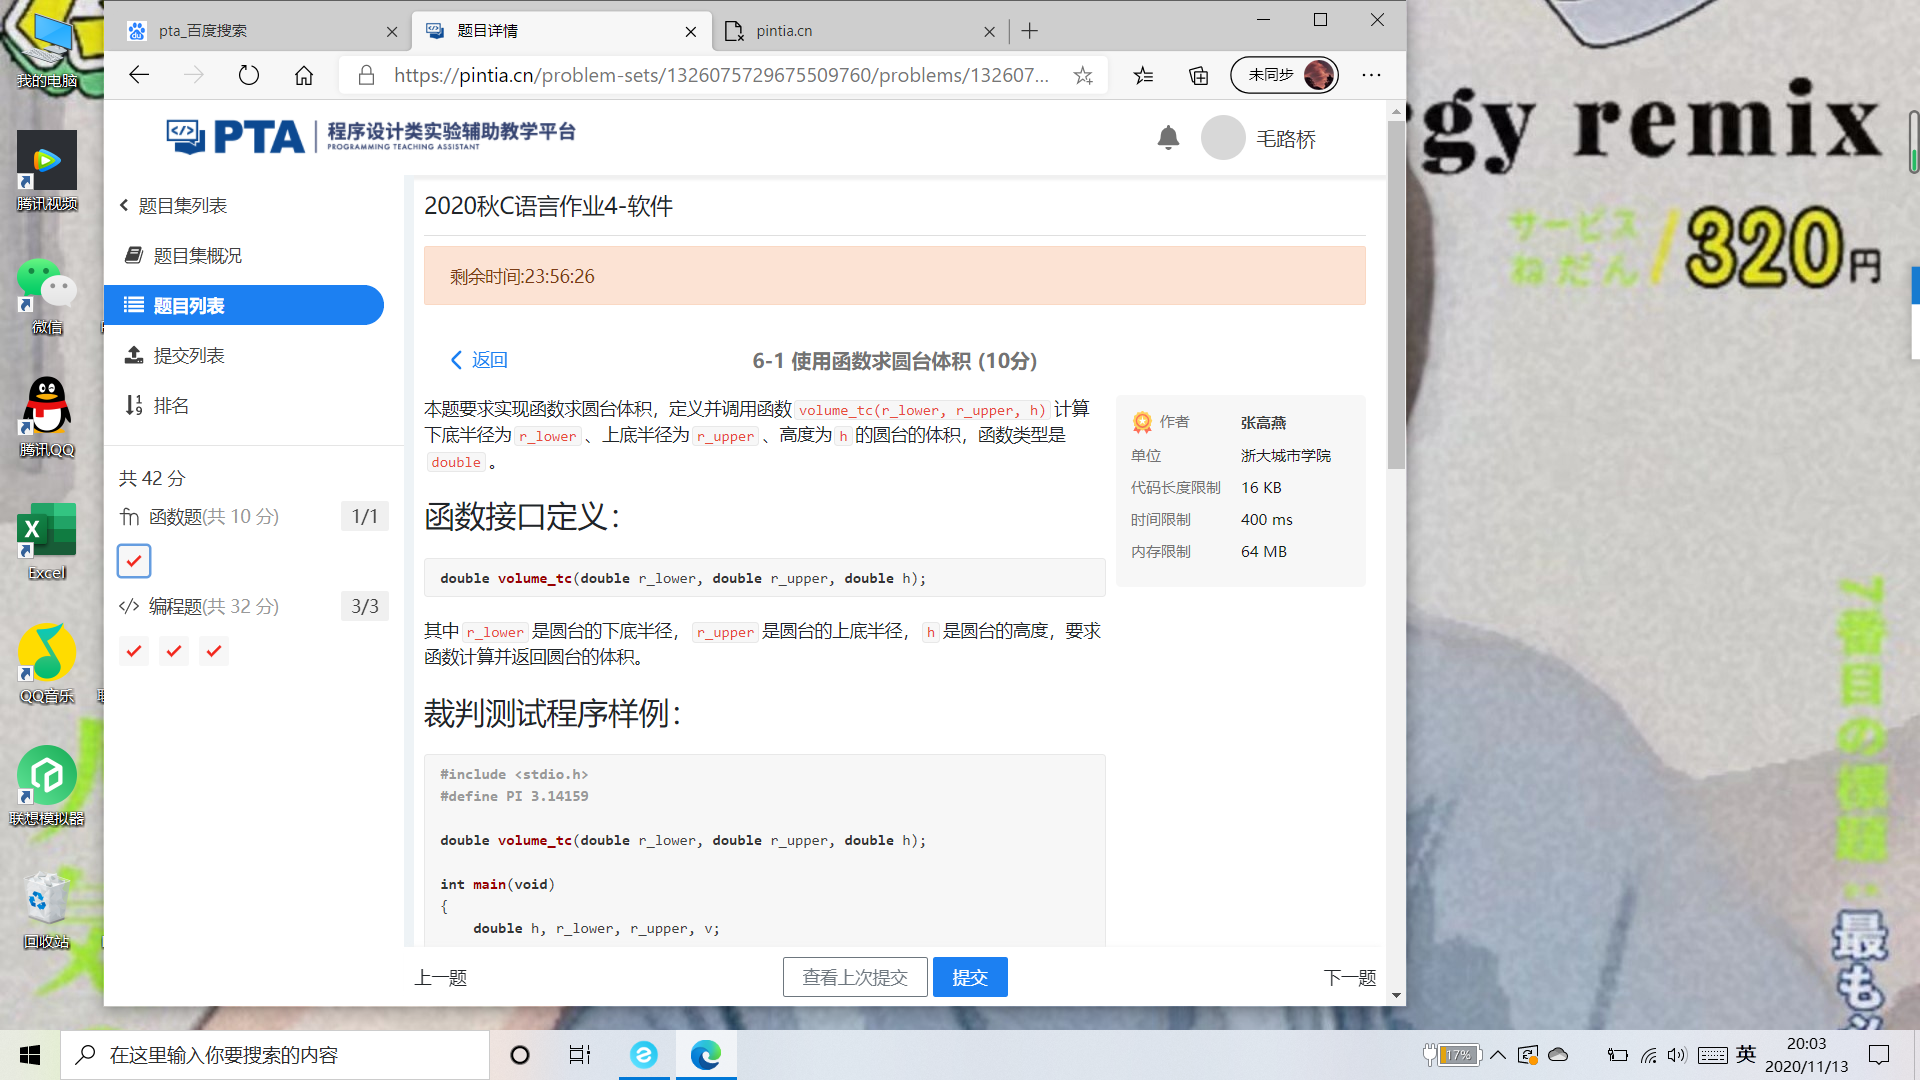Image resolution: width=1920 pixels, height=1080 pixels.
Task: Click the Windows taskbar search box
Action: [275, 1055]
